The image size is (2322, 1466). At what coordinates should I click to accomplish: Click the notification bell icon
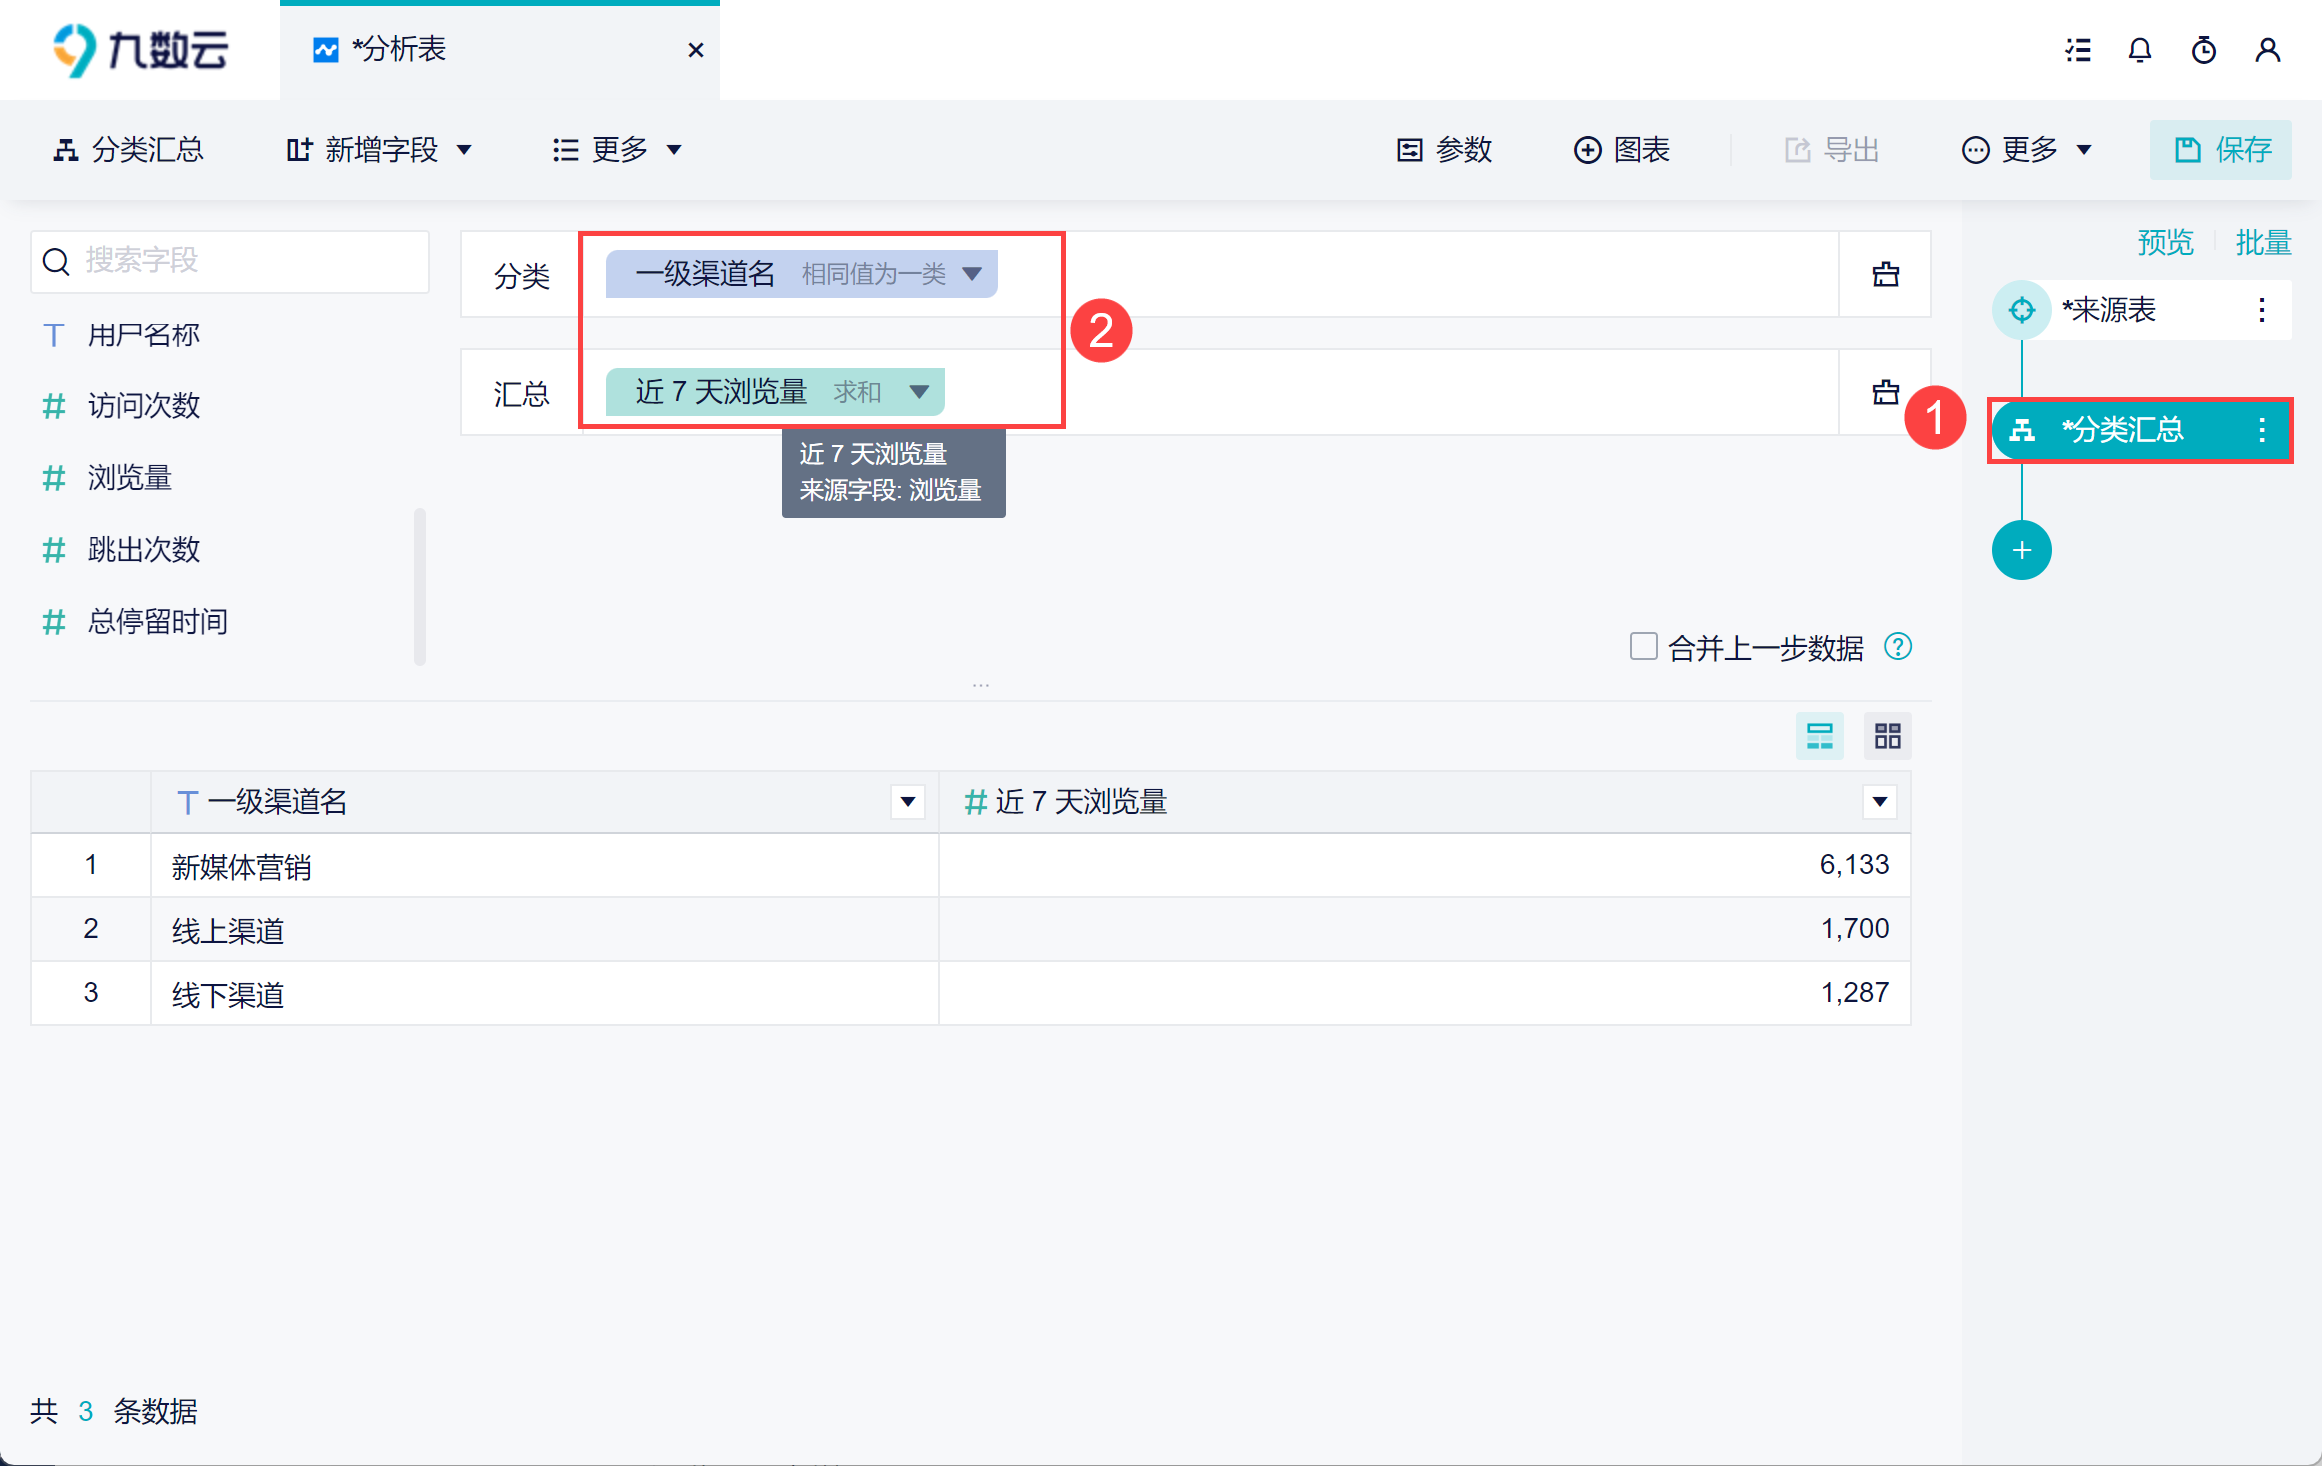coord(2139,50)
